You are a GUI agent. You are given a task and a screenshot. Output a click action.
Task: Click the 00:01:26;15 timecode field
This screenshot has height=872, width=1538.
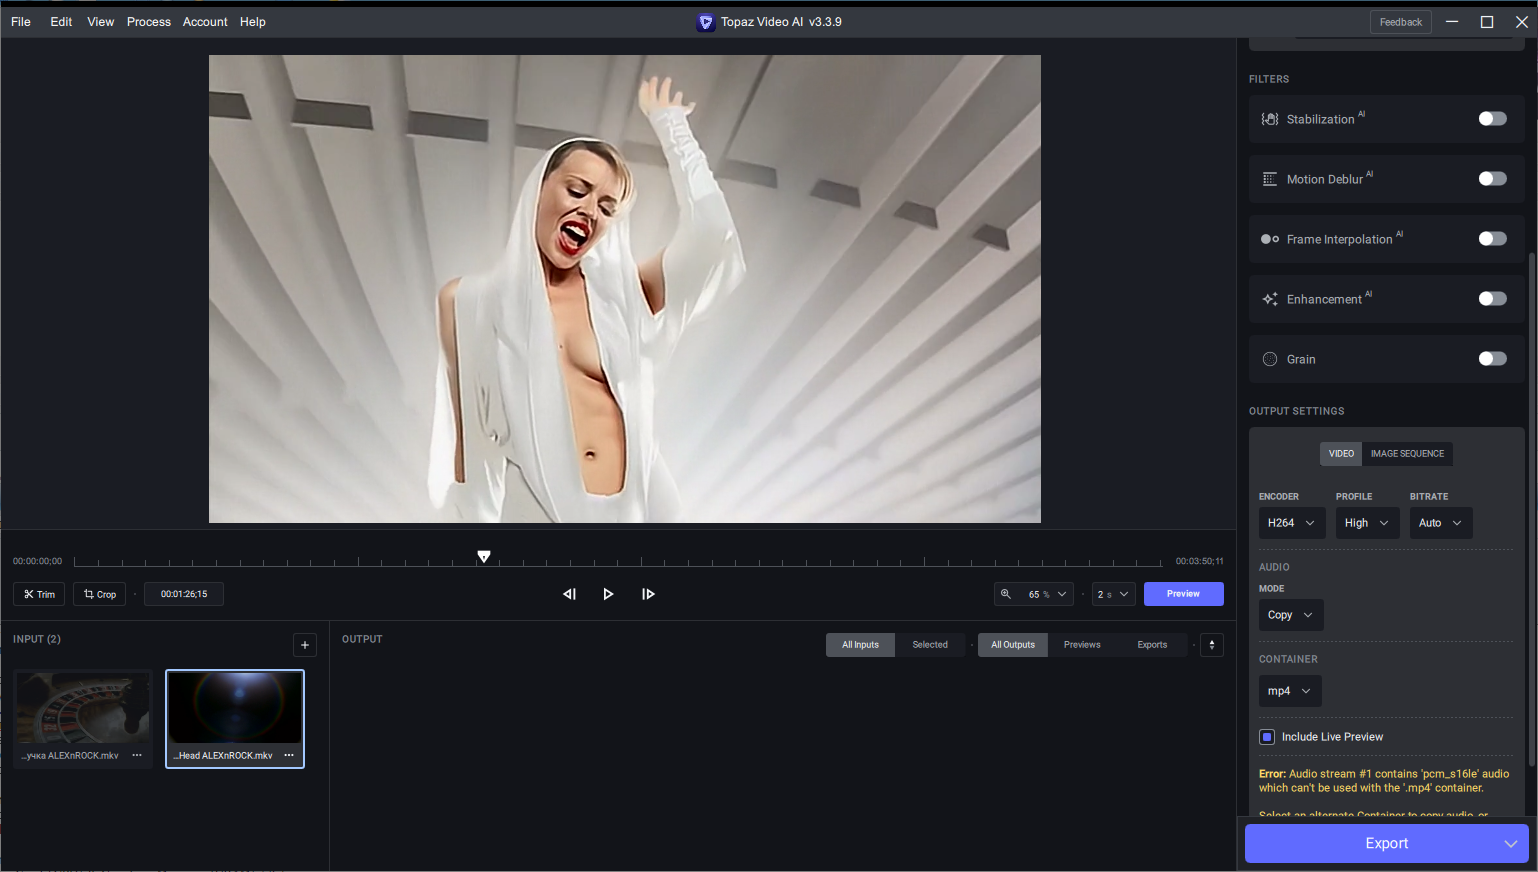point(184,594)
